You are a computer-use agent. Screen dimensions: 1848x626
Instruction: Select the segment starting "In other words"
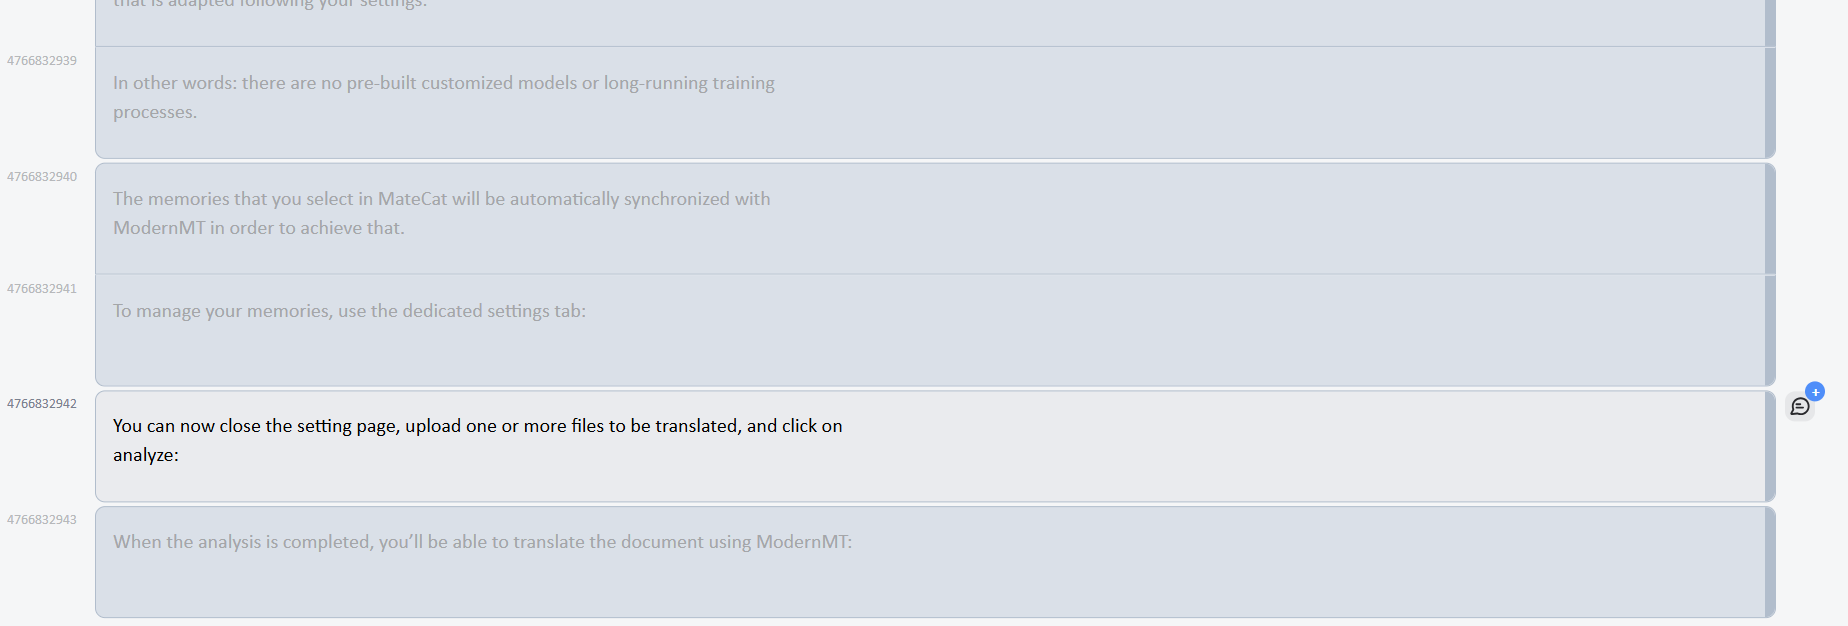(x=444, y=97)
